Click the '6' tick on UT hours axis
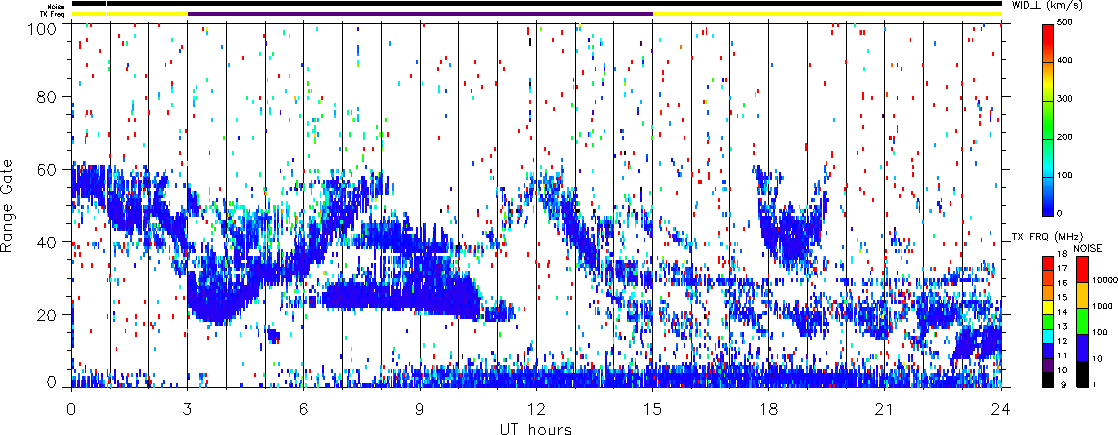Viewport: 1118px width, 435px height. pos(304,409)
